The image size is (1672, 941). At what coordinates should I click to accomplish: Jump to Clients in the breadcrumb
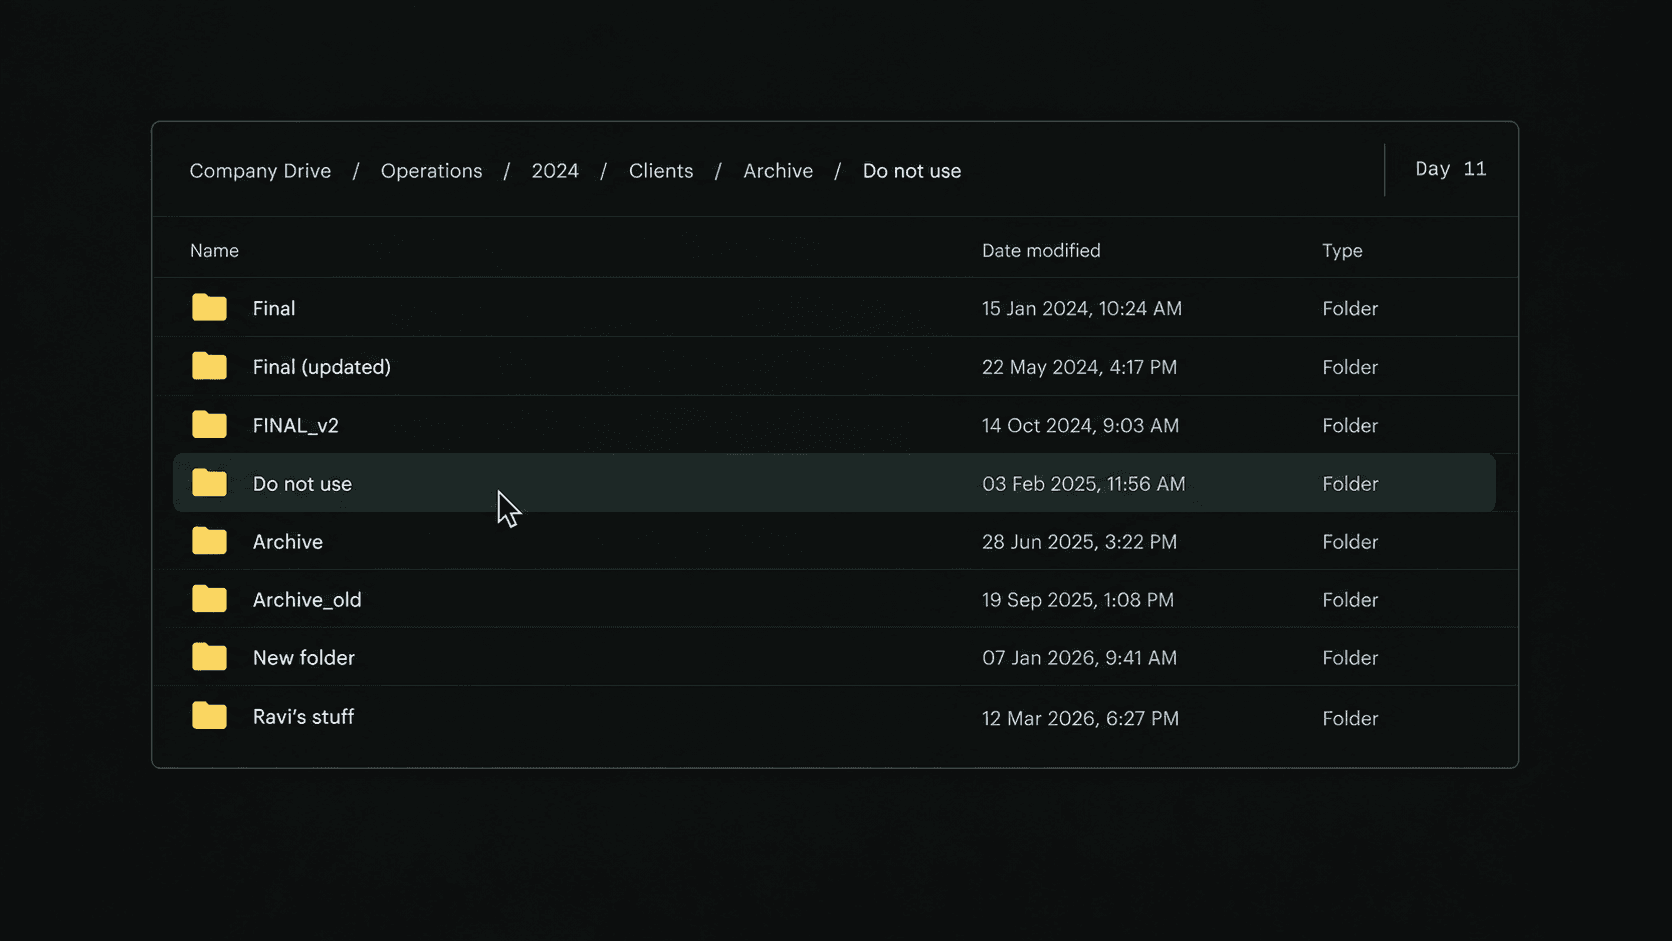coord(661,171)
